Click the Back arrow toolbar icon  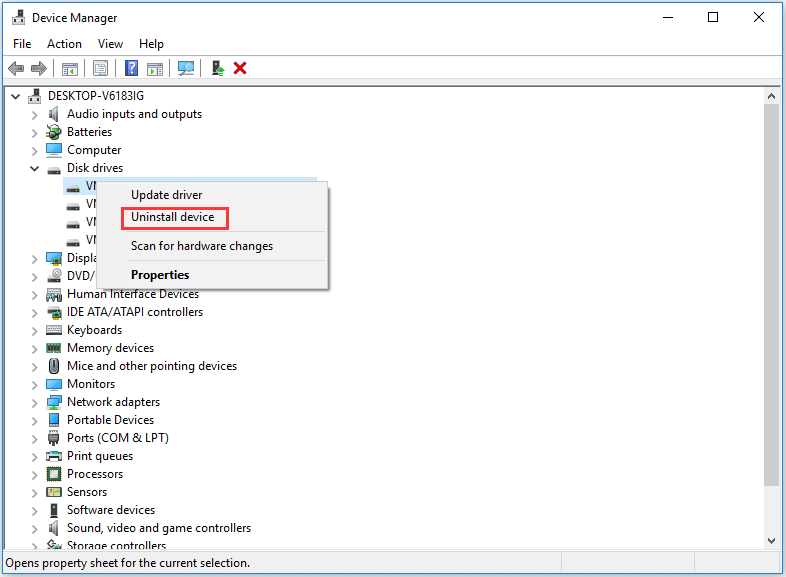(x=16, y=68)
